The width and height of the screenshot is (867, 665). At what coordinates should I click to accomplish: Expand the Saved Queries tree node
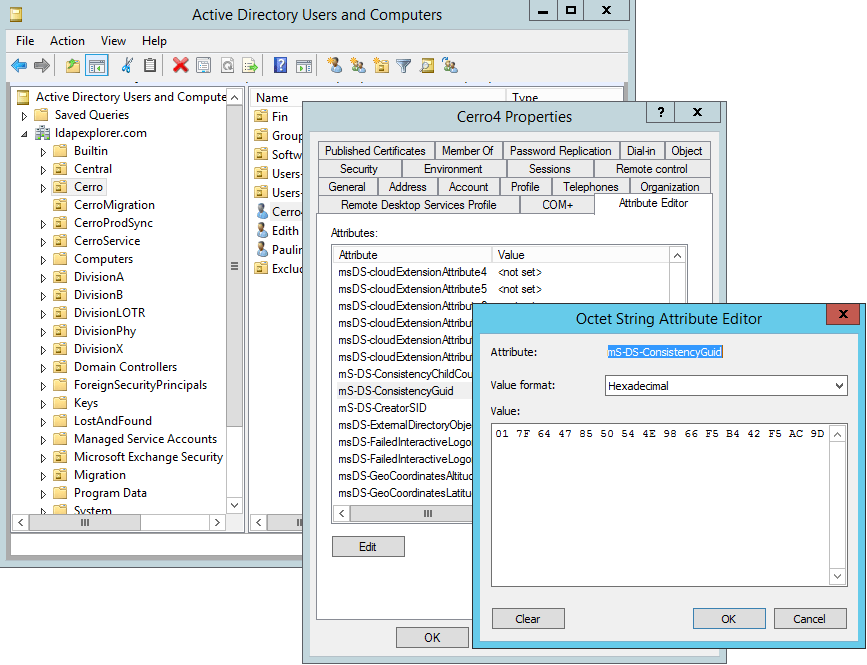pyautogui.click(x=22, y=114)
